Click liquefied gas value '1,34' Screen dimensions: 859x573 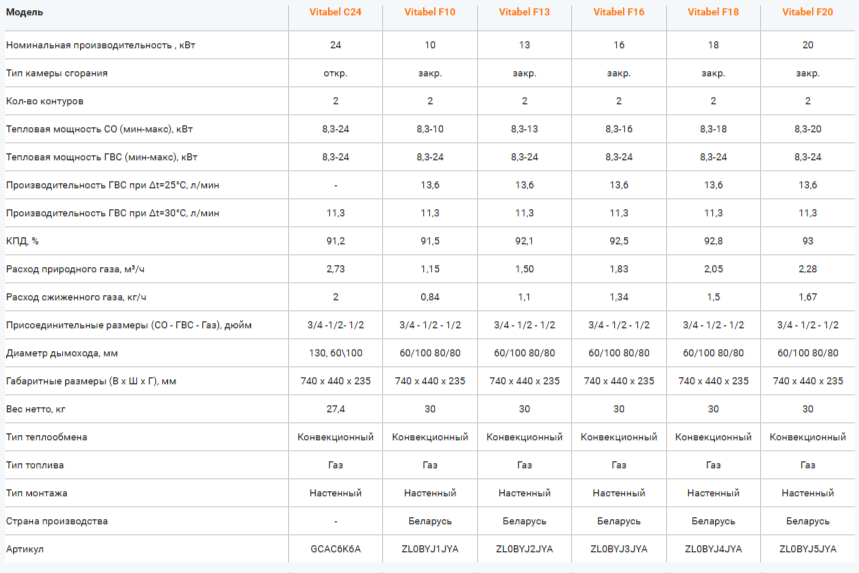[x=619, y=297]
